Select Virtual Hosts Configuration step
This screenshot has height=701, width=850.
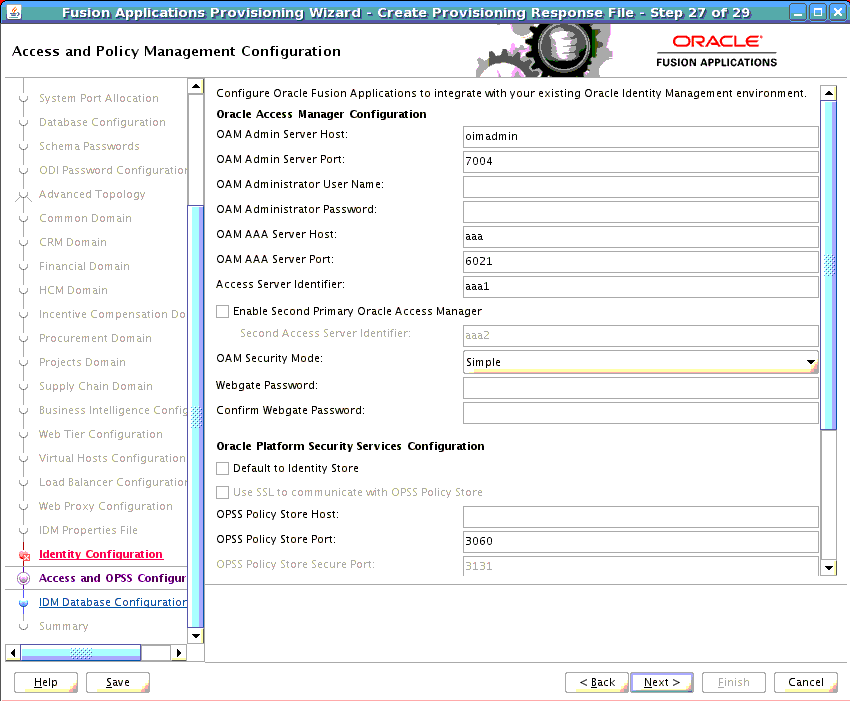tap(112, 459)
